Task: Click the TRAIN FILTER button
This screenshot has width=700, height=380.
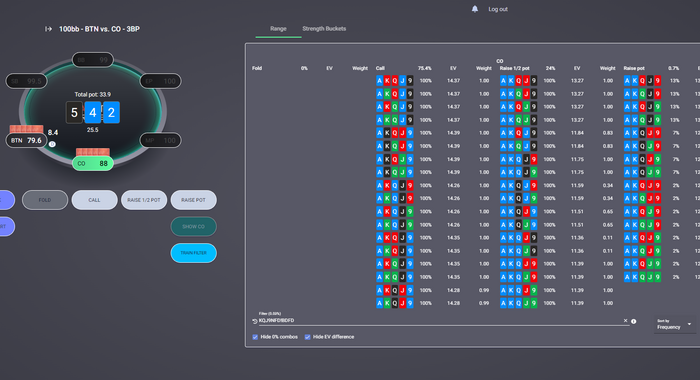Action: click(193, 253)
